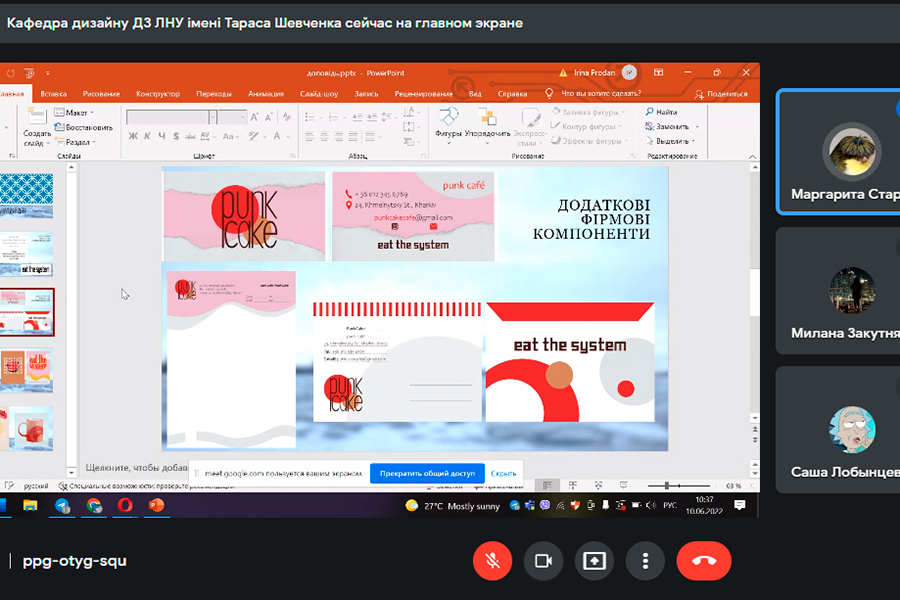Unmute the microphone in Meet
This screenshot has width=900, height=600.
492,561
